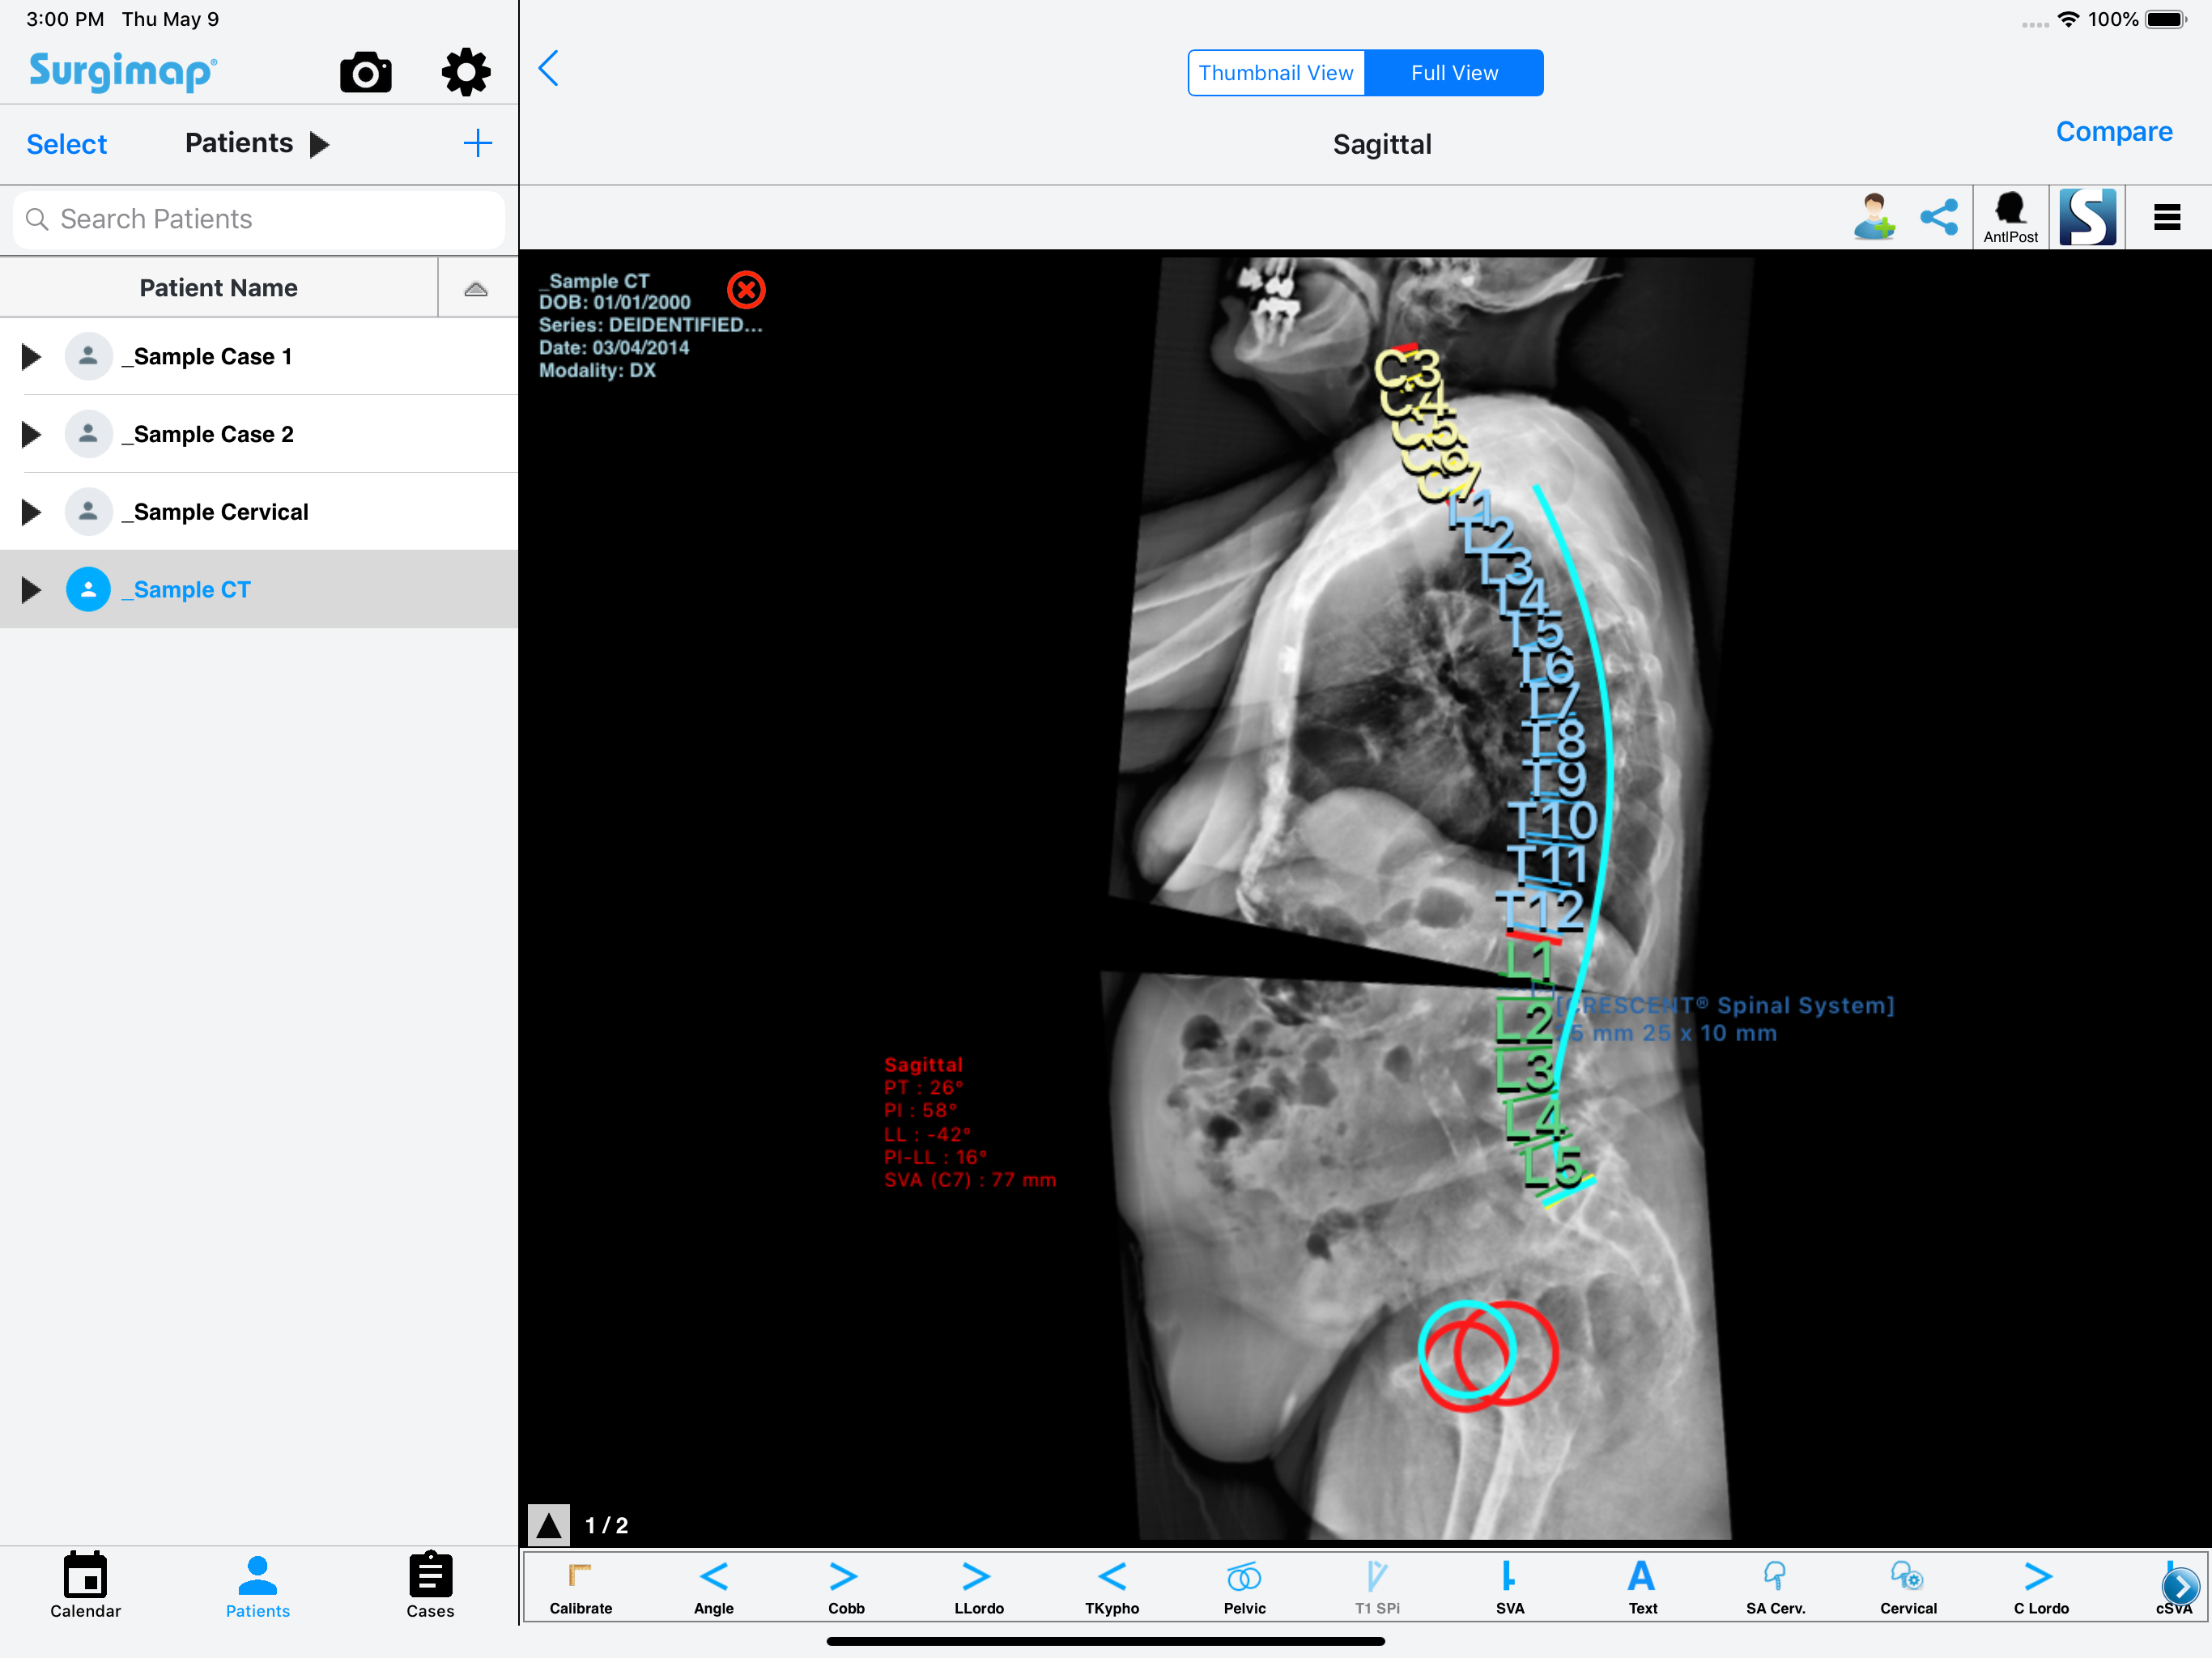Toggle patient name sort order arrow

[476, 288]
